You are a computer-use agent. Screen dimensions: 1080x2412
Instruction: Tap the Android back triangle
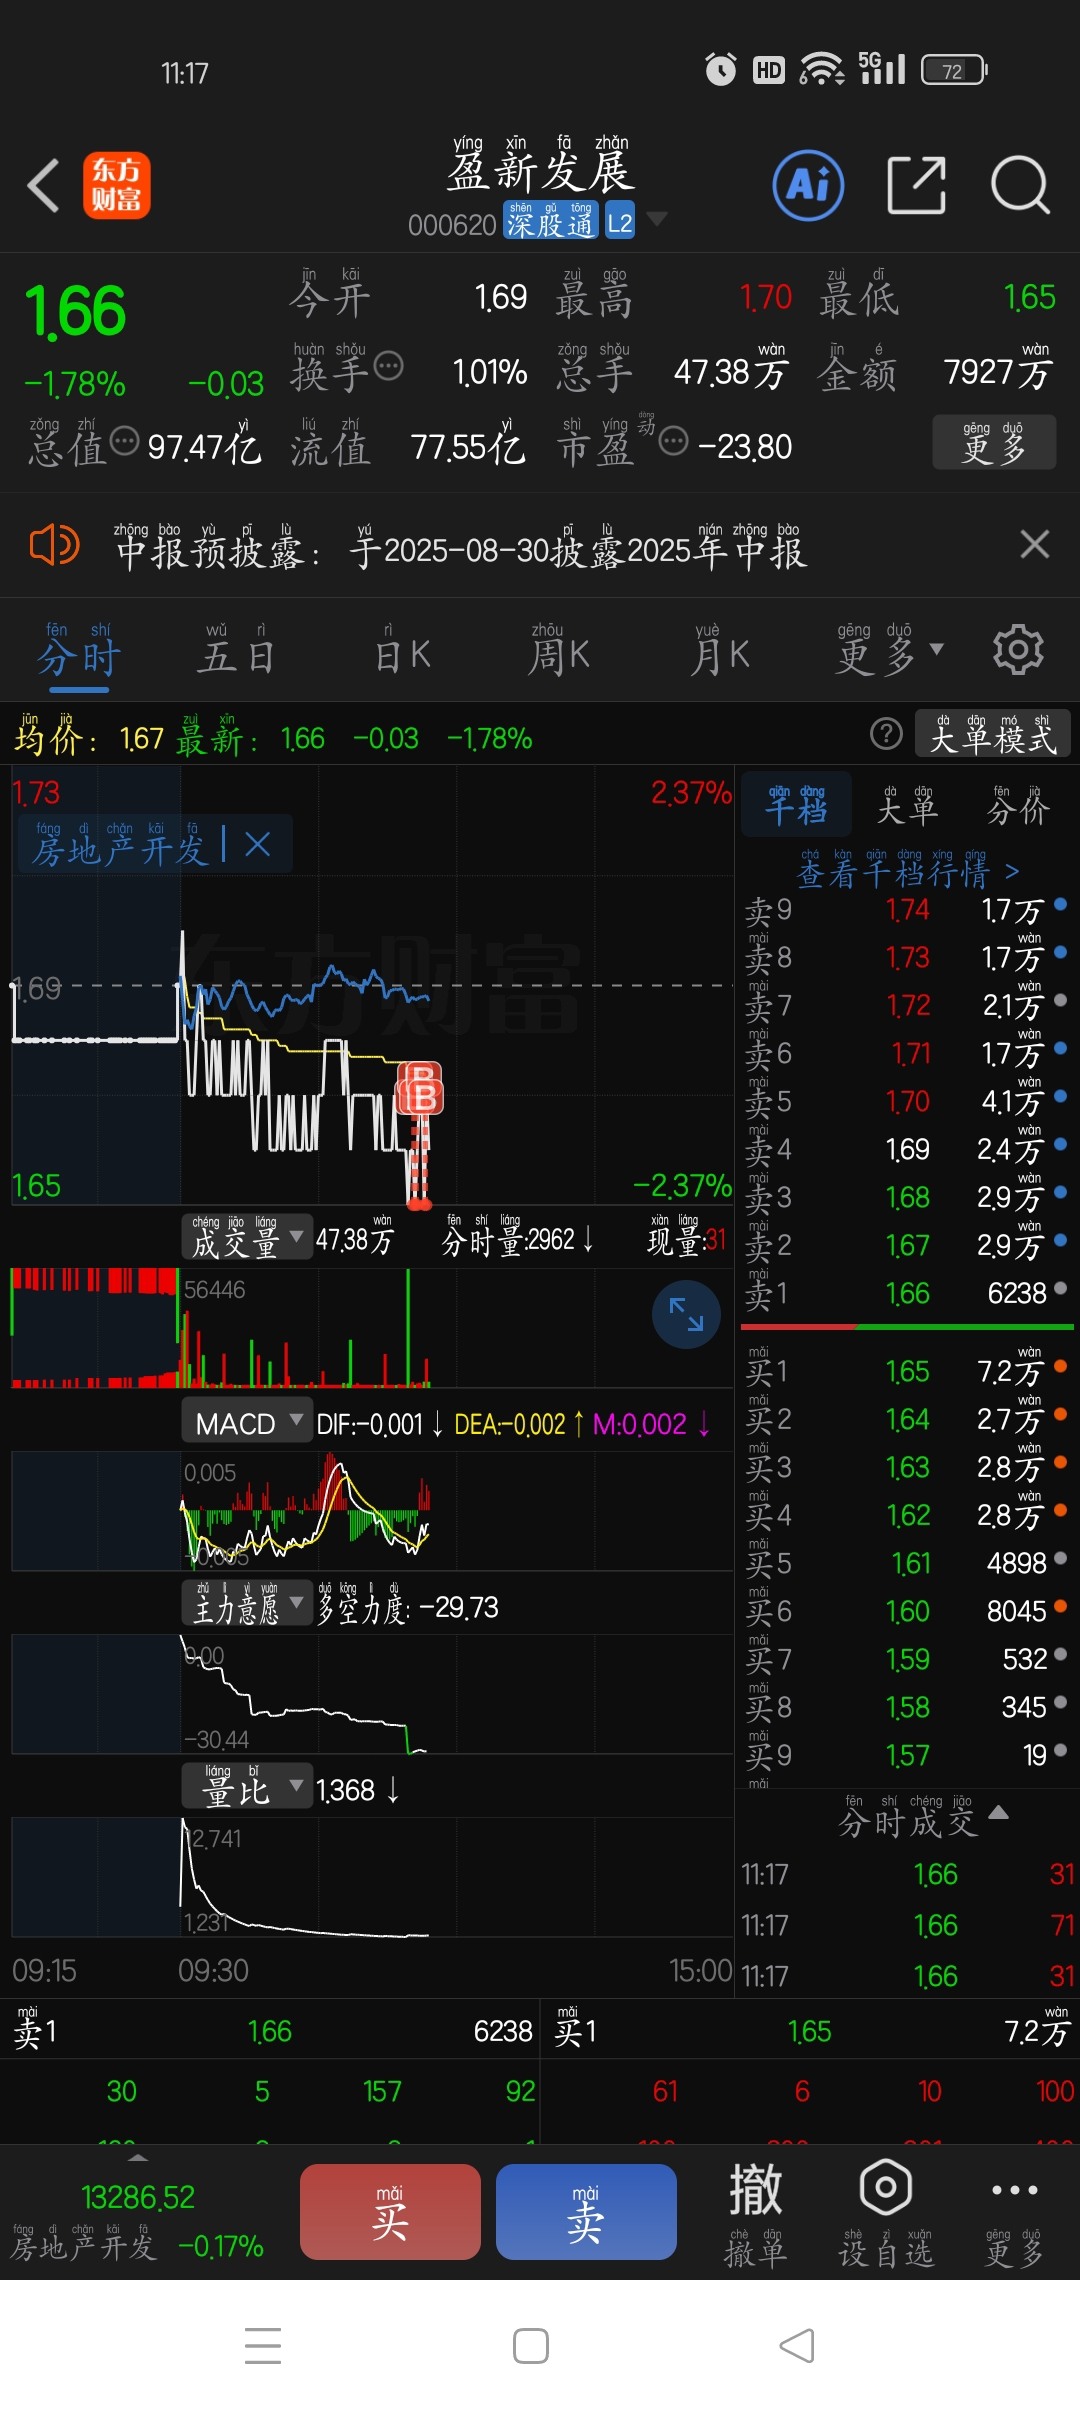[x=797, y=2346]
